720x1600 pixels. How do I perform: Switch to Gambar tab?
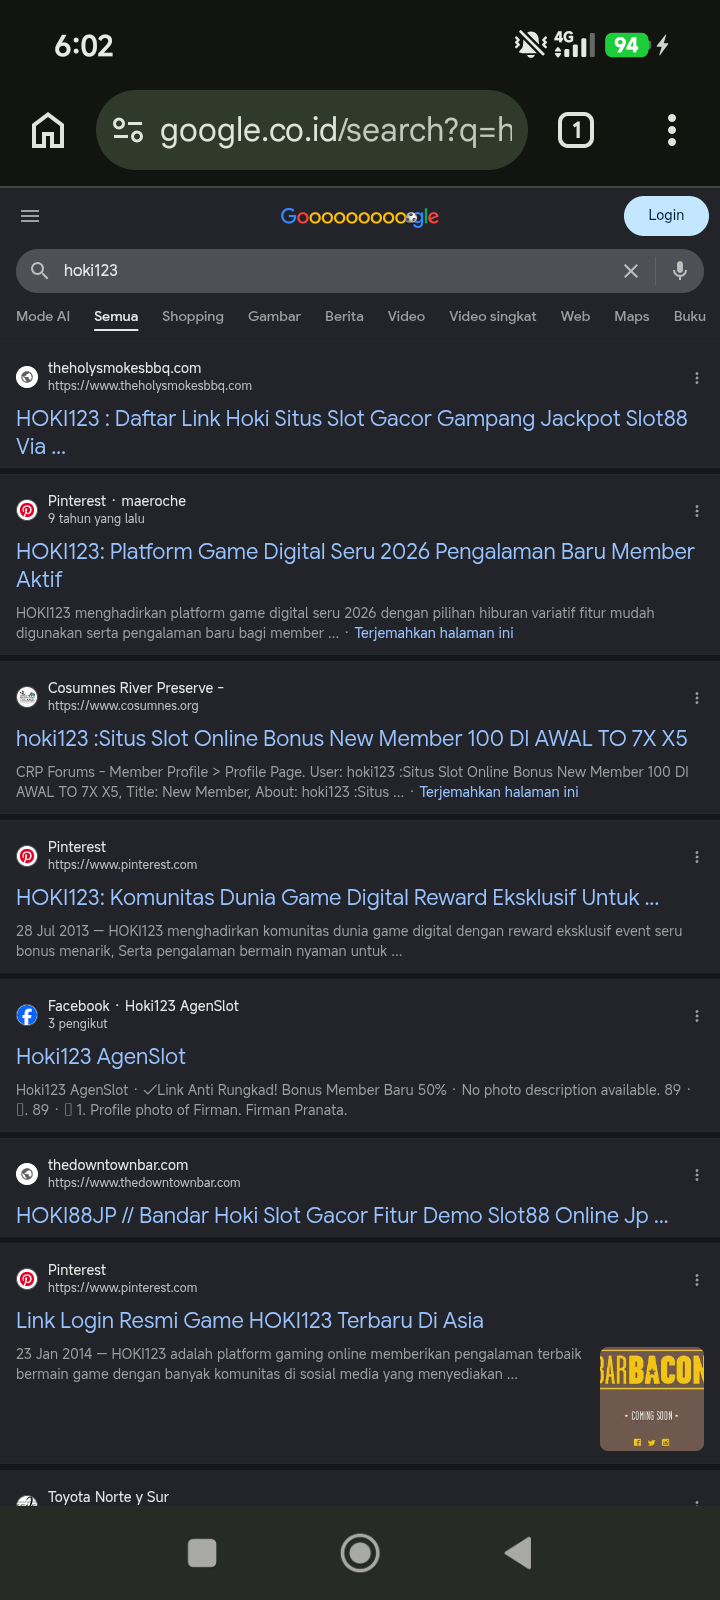(x=274, y=316)
